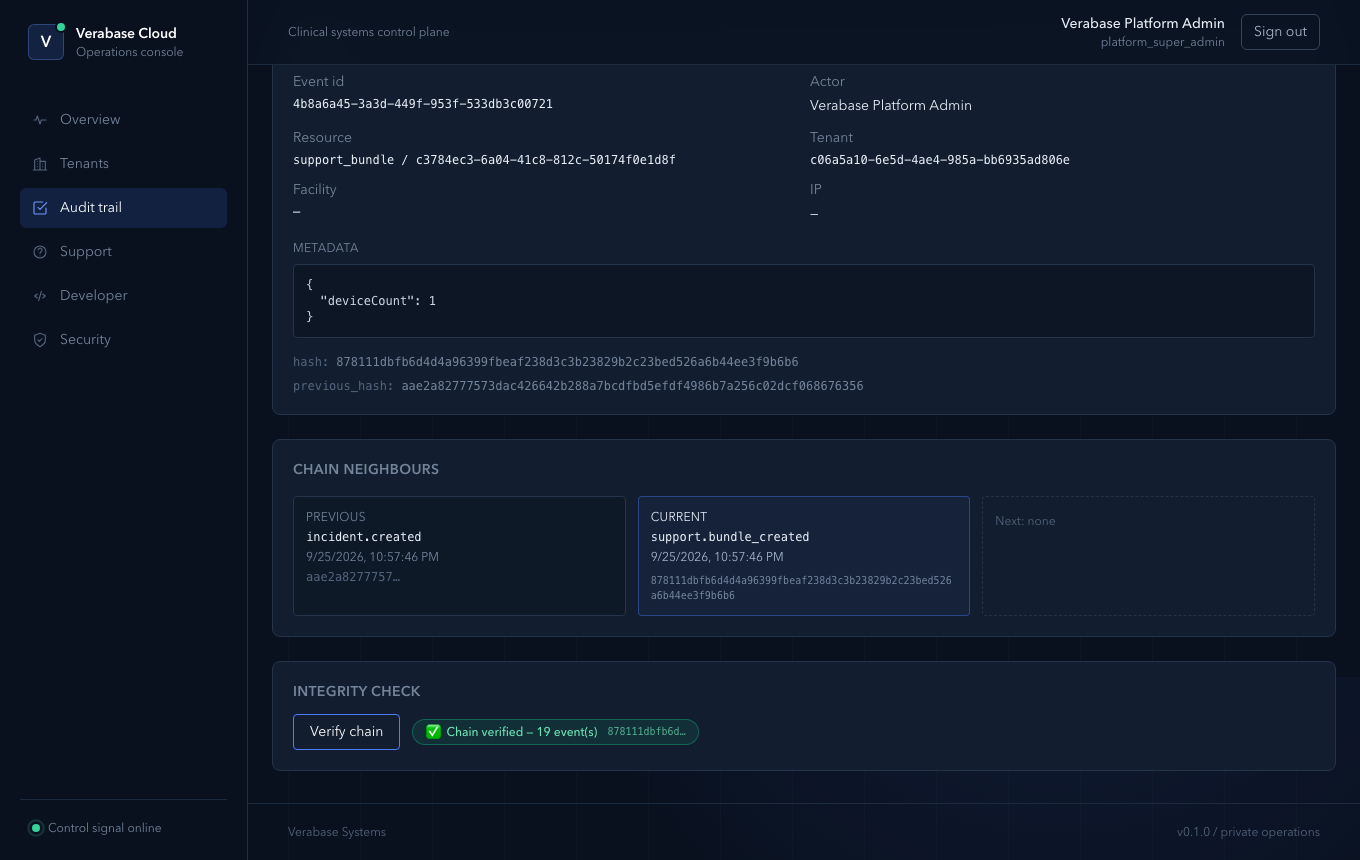Click 'Verabase Systems' footer text
This screenshot has height=860, width=1360.
point(337,832)
